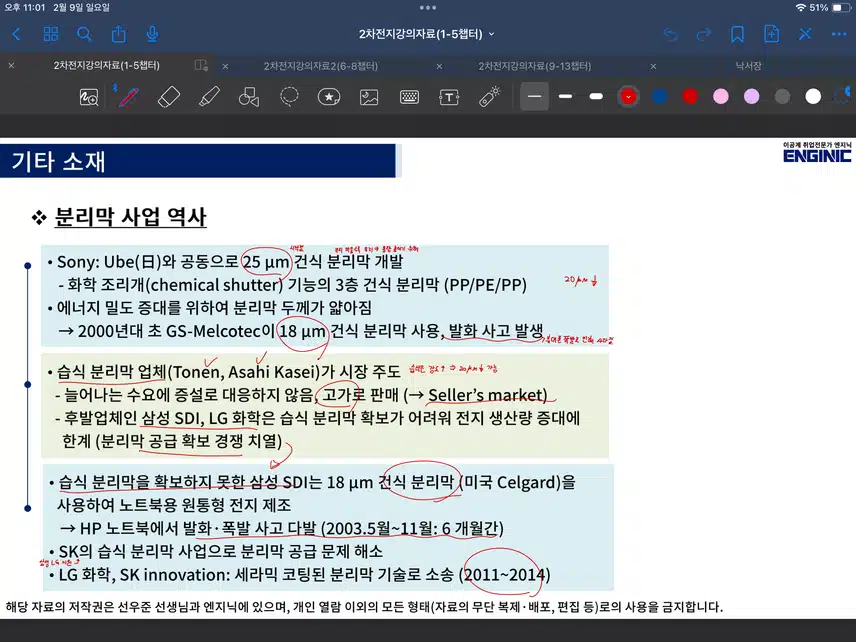Tap the text 2003.5월~11월: 6 개월간

pyautogui.click(x=412, y=528)
